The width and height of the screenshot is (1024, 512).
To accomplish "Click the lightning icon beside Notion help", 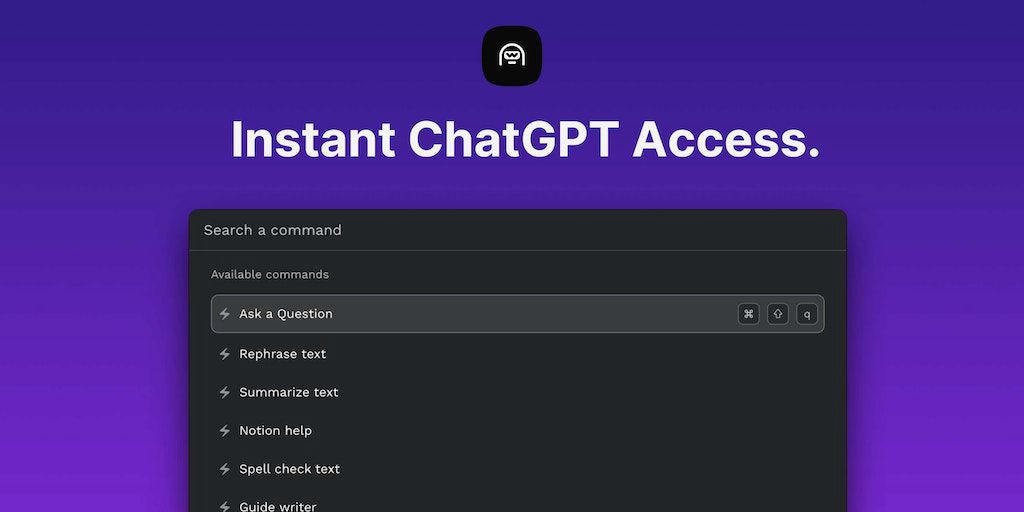I will [x=225, y=431].
